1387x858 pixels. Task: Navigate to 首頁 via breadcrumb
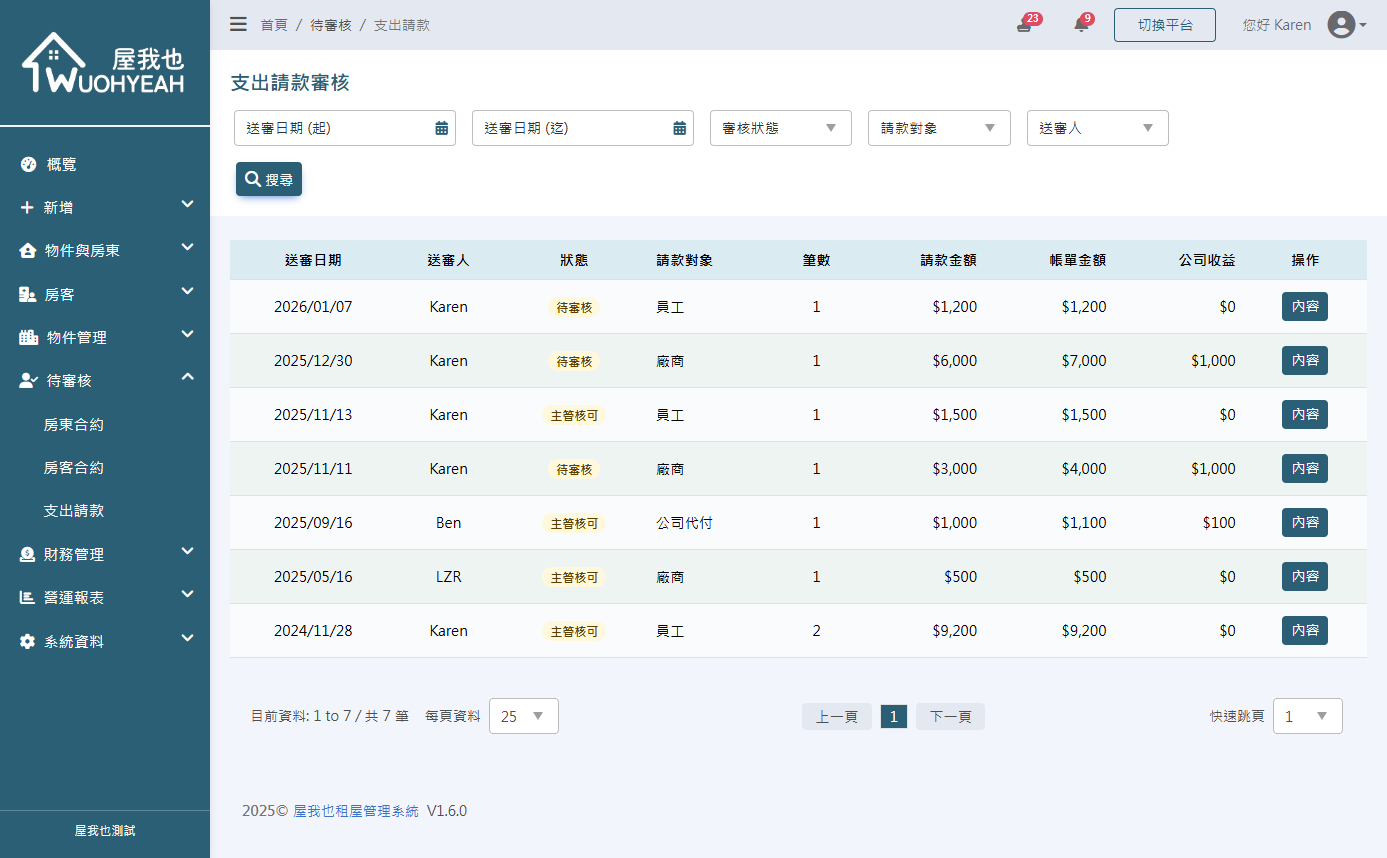[274, 25]
